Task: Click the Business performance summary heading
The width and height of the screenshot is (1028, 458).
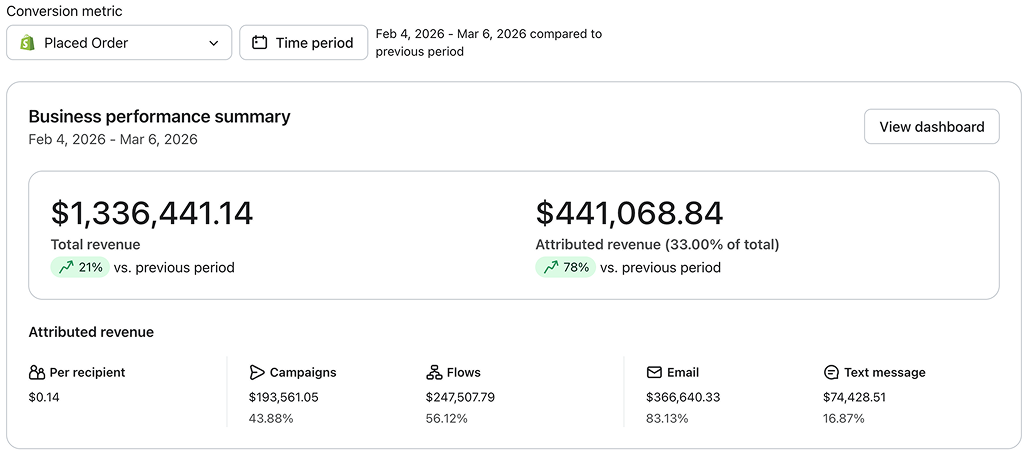Action: point(159,117)
